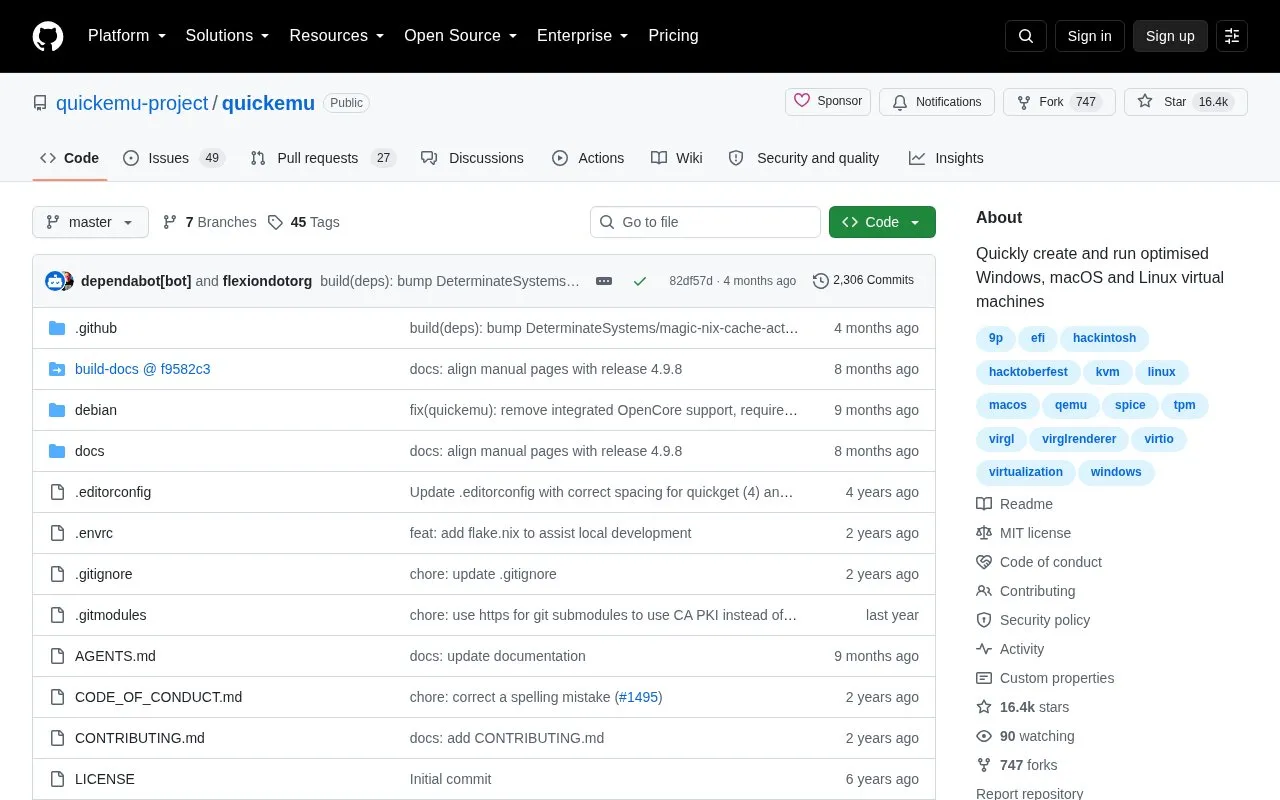
Task: Open the .github folder
Action: [96, 328]
